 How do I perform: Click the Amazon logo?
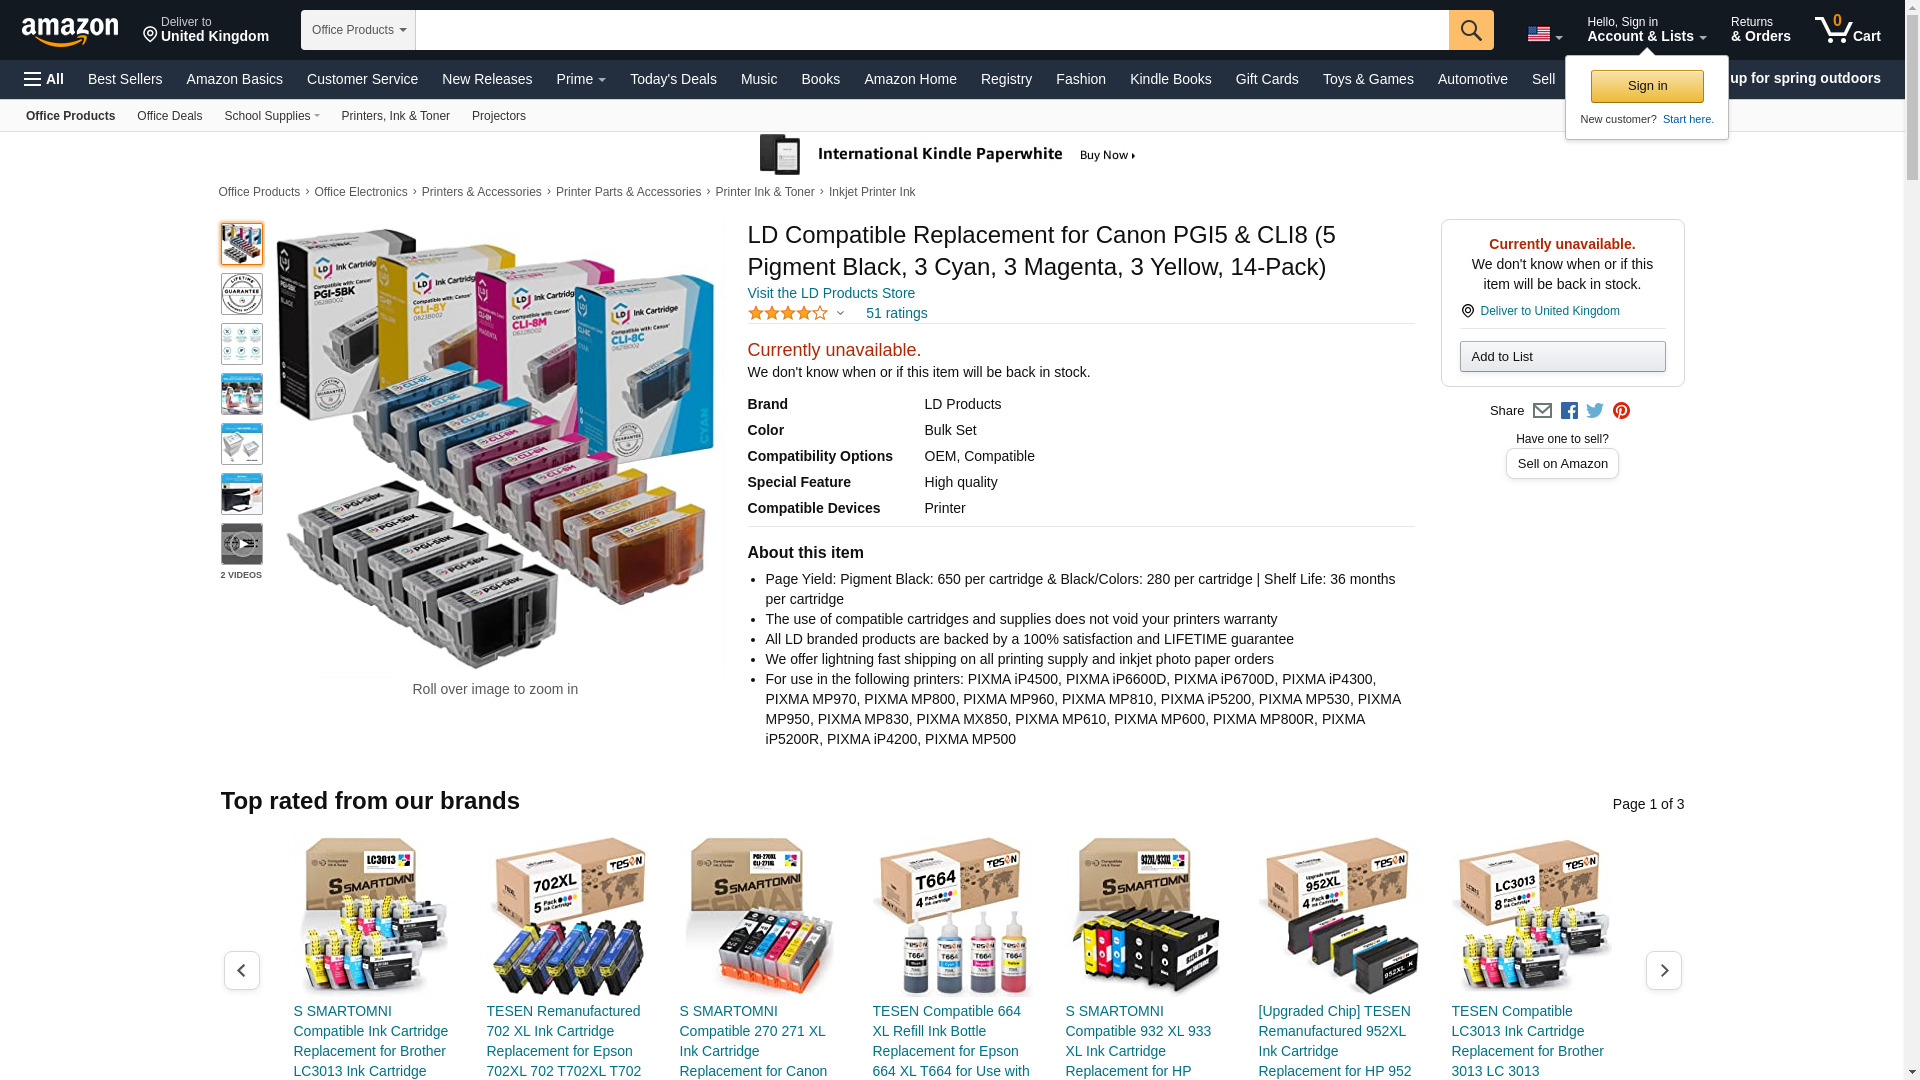point(70,31)
